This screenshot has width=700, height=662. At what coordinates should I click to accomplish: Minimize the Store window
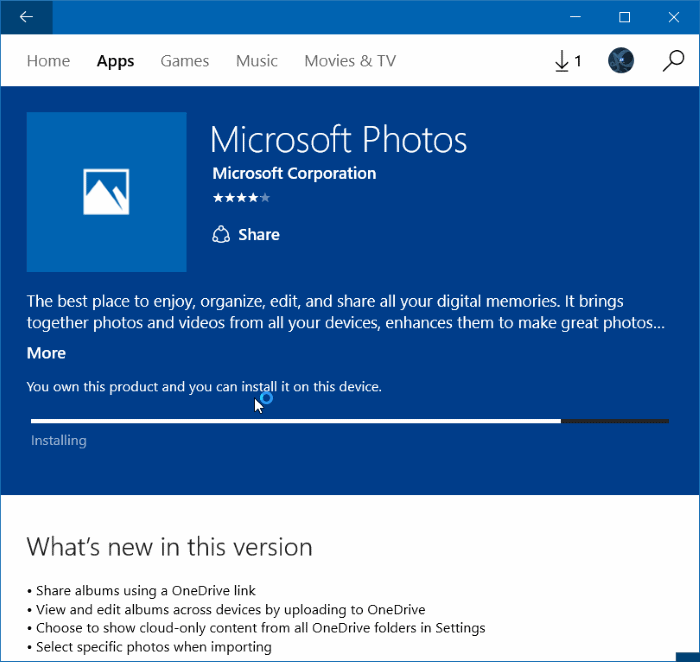tap(575, 17)
